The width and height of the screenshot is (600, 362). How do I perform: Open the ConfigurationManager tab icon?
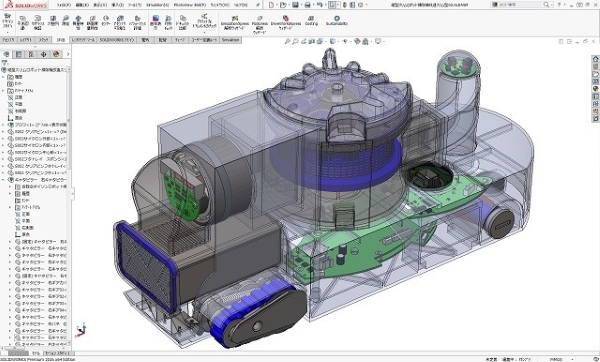pos(31,54)
